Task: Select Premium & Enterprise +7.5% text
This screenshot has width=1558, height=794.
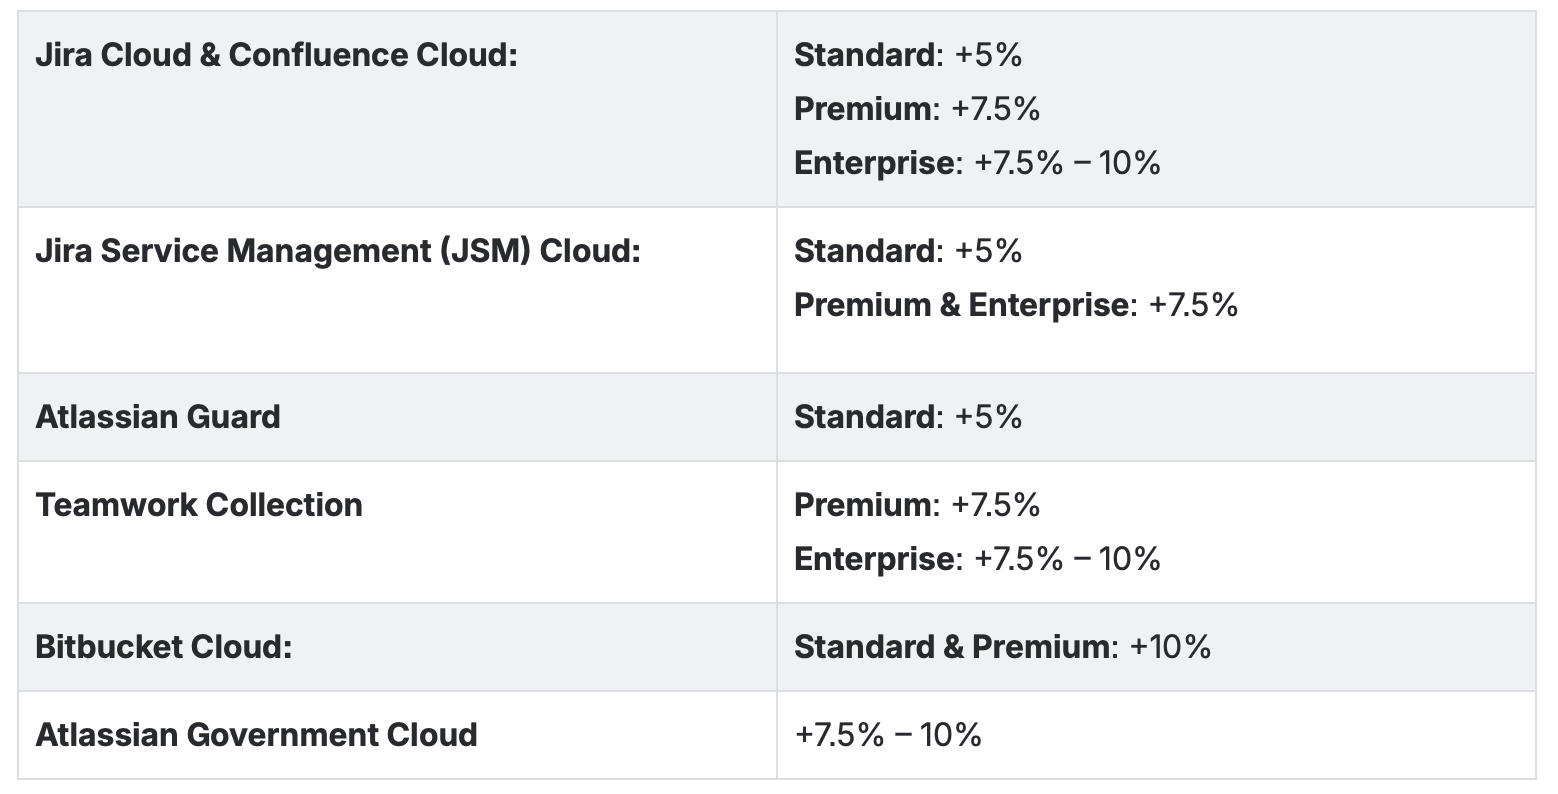Action: (x=1016, y=305)
